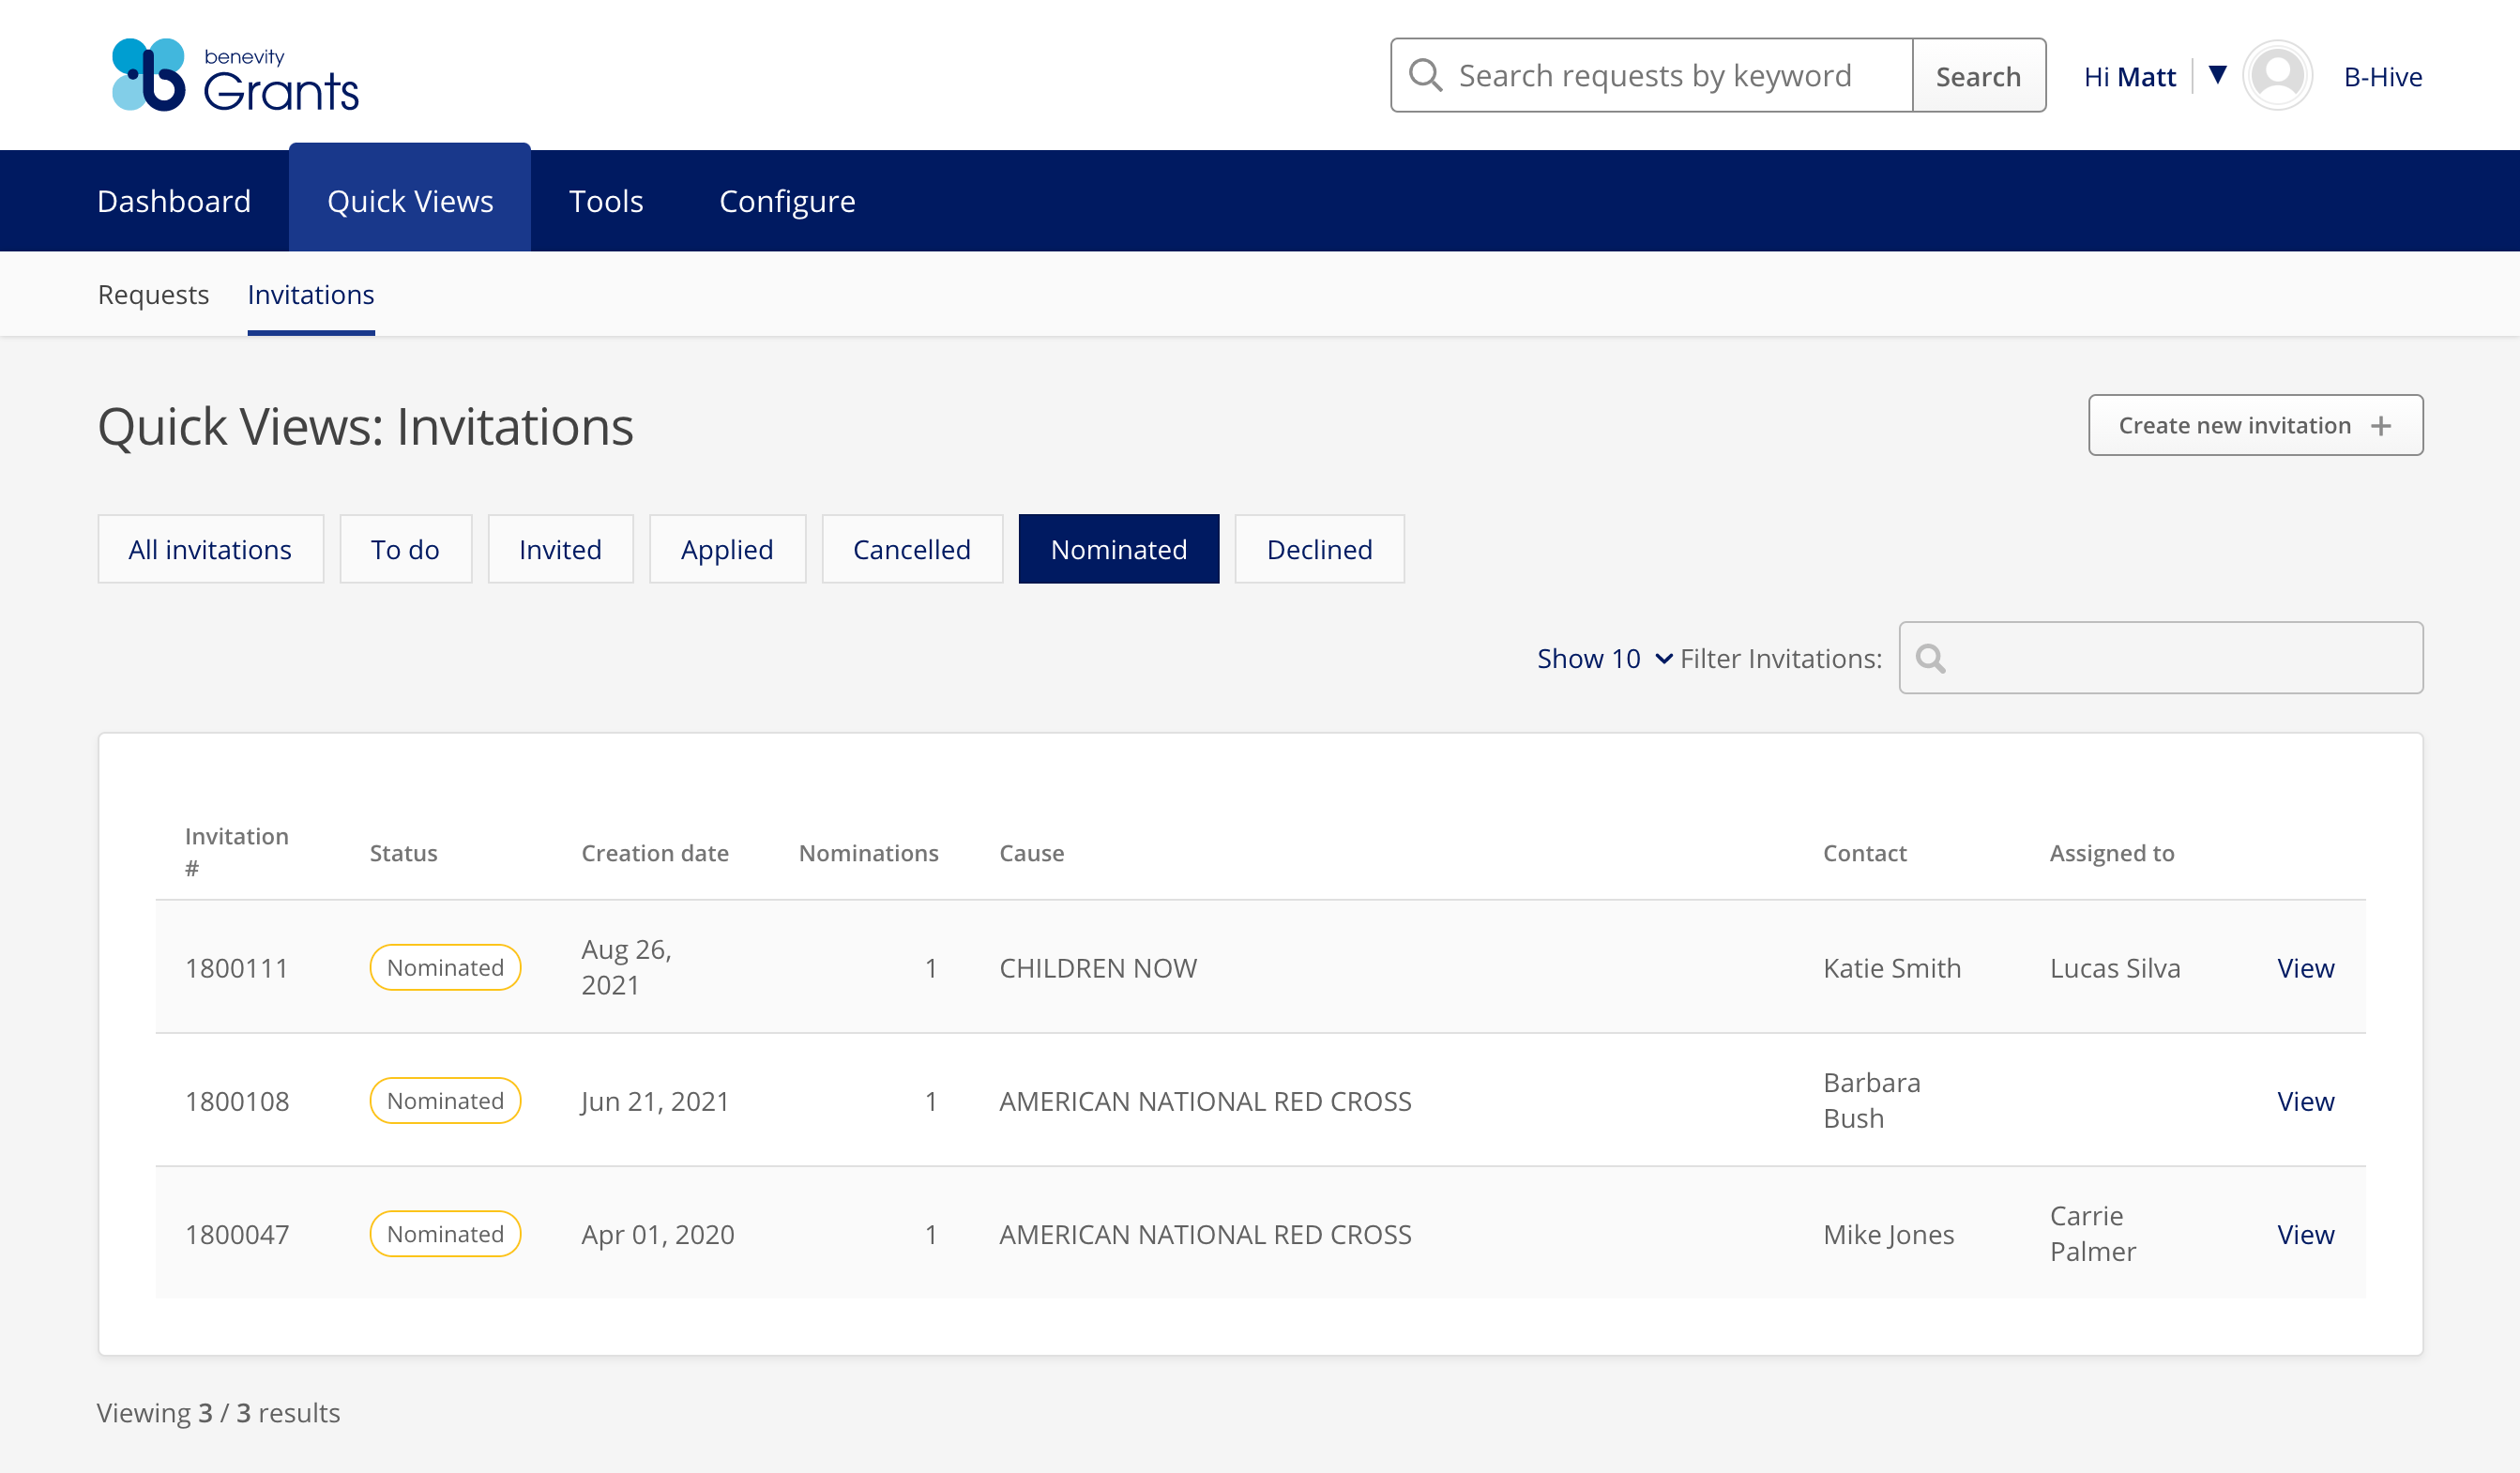Open the Dashboard main menu

[174, 201]
